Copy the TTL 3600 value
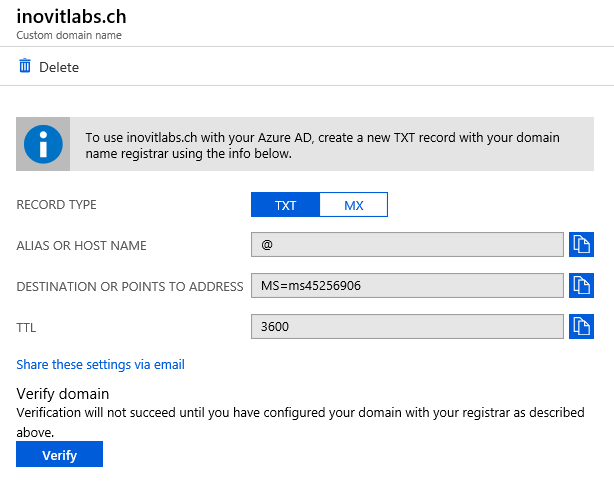 pyautogui.click(x=581, y=326)
